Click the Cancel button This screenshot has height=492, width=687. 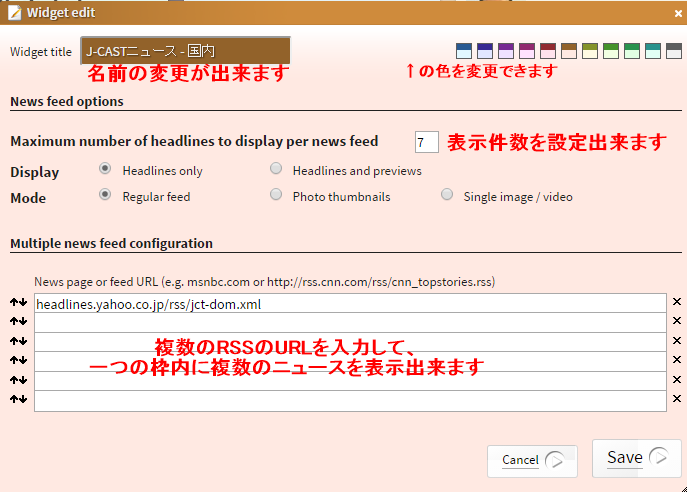532,461
